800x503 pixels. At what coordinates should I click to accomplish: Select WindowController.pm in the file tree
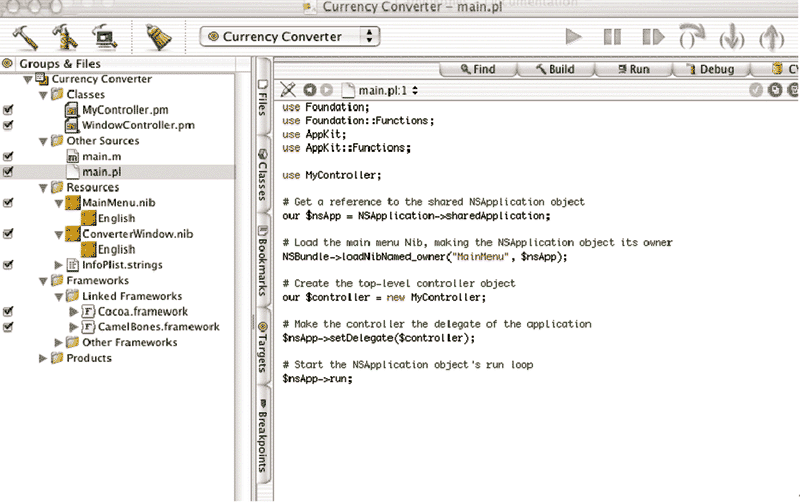[x=137, y=125]
